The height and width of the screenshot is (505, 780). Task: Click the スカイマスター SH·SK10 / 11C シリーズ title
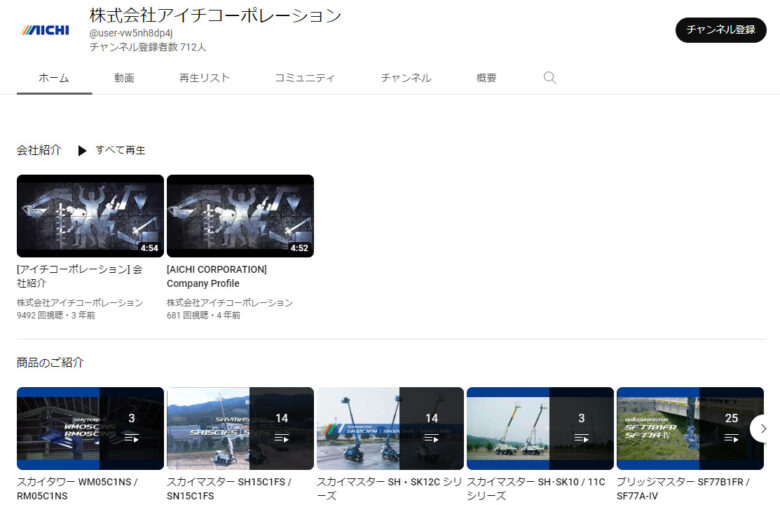[536, 489]
